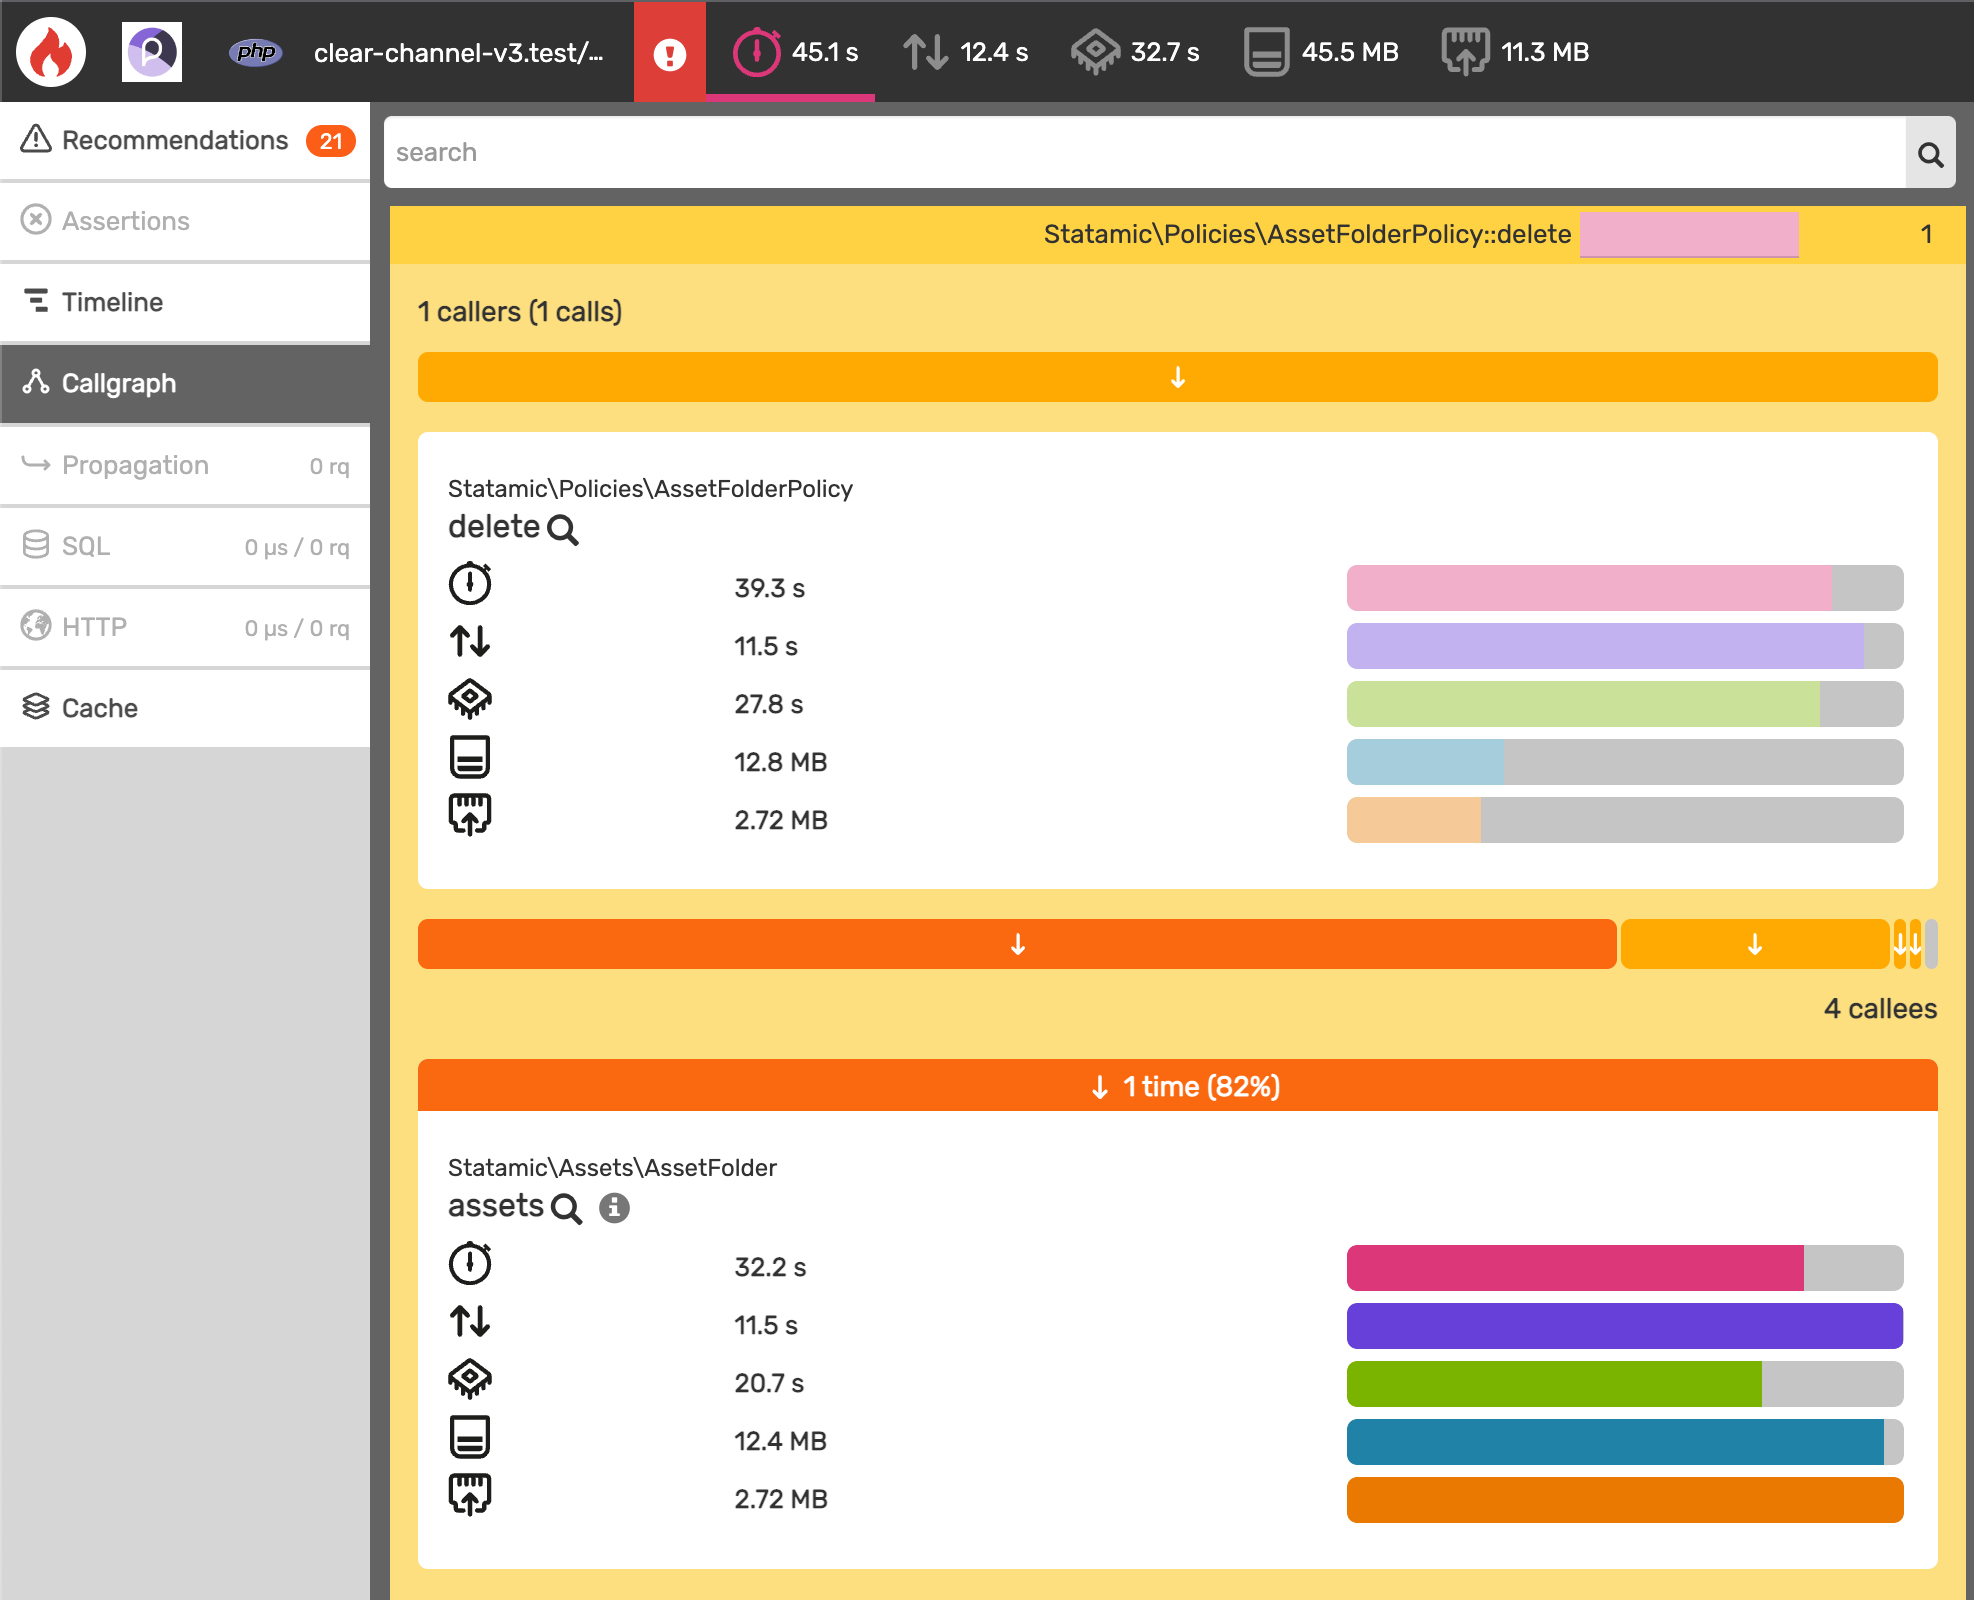This screenshot has width=1974, height=1600.
Task: Click the pink time bar for delete method
Action: click(1589, 588)
